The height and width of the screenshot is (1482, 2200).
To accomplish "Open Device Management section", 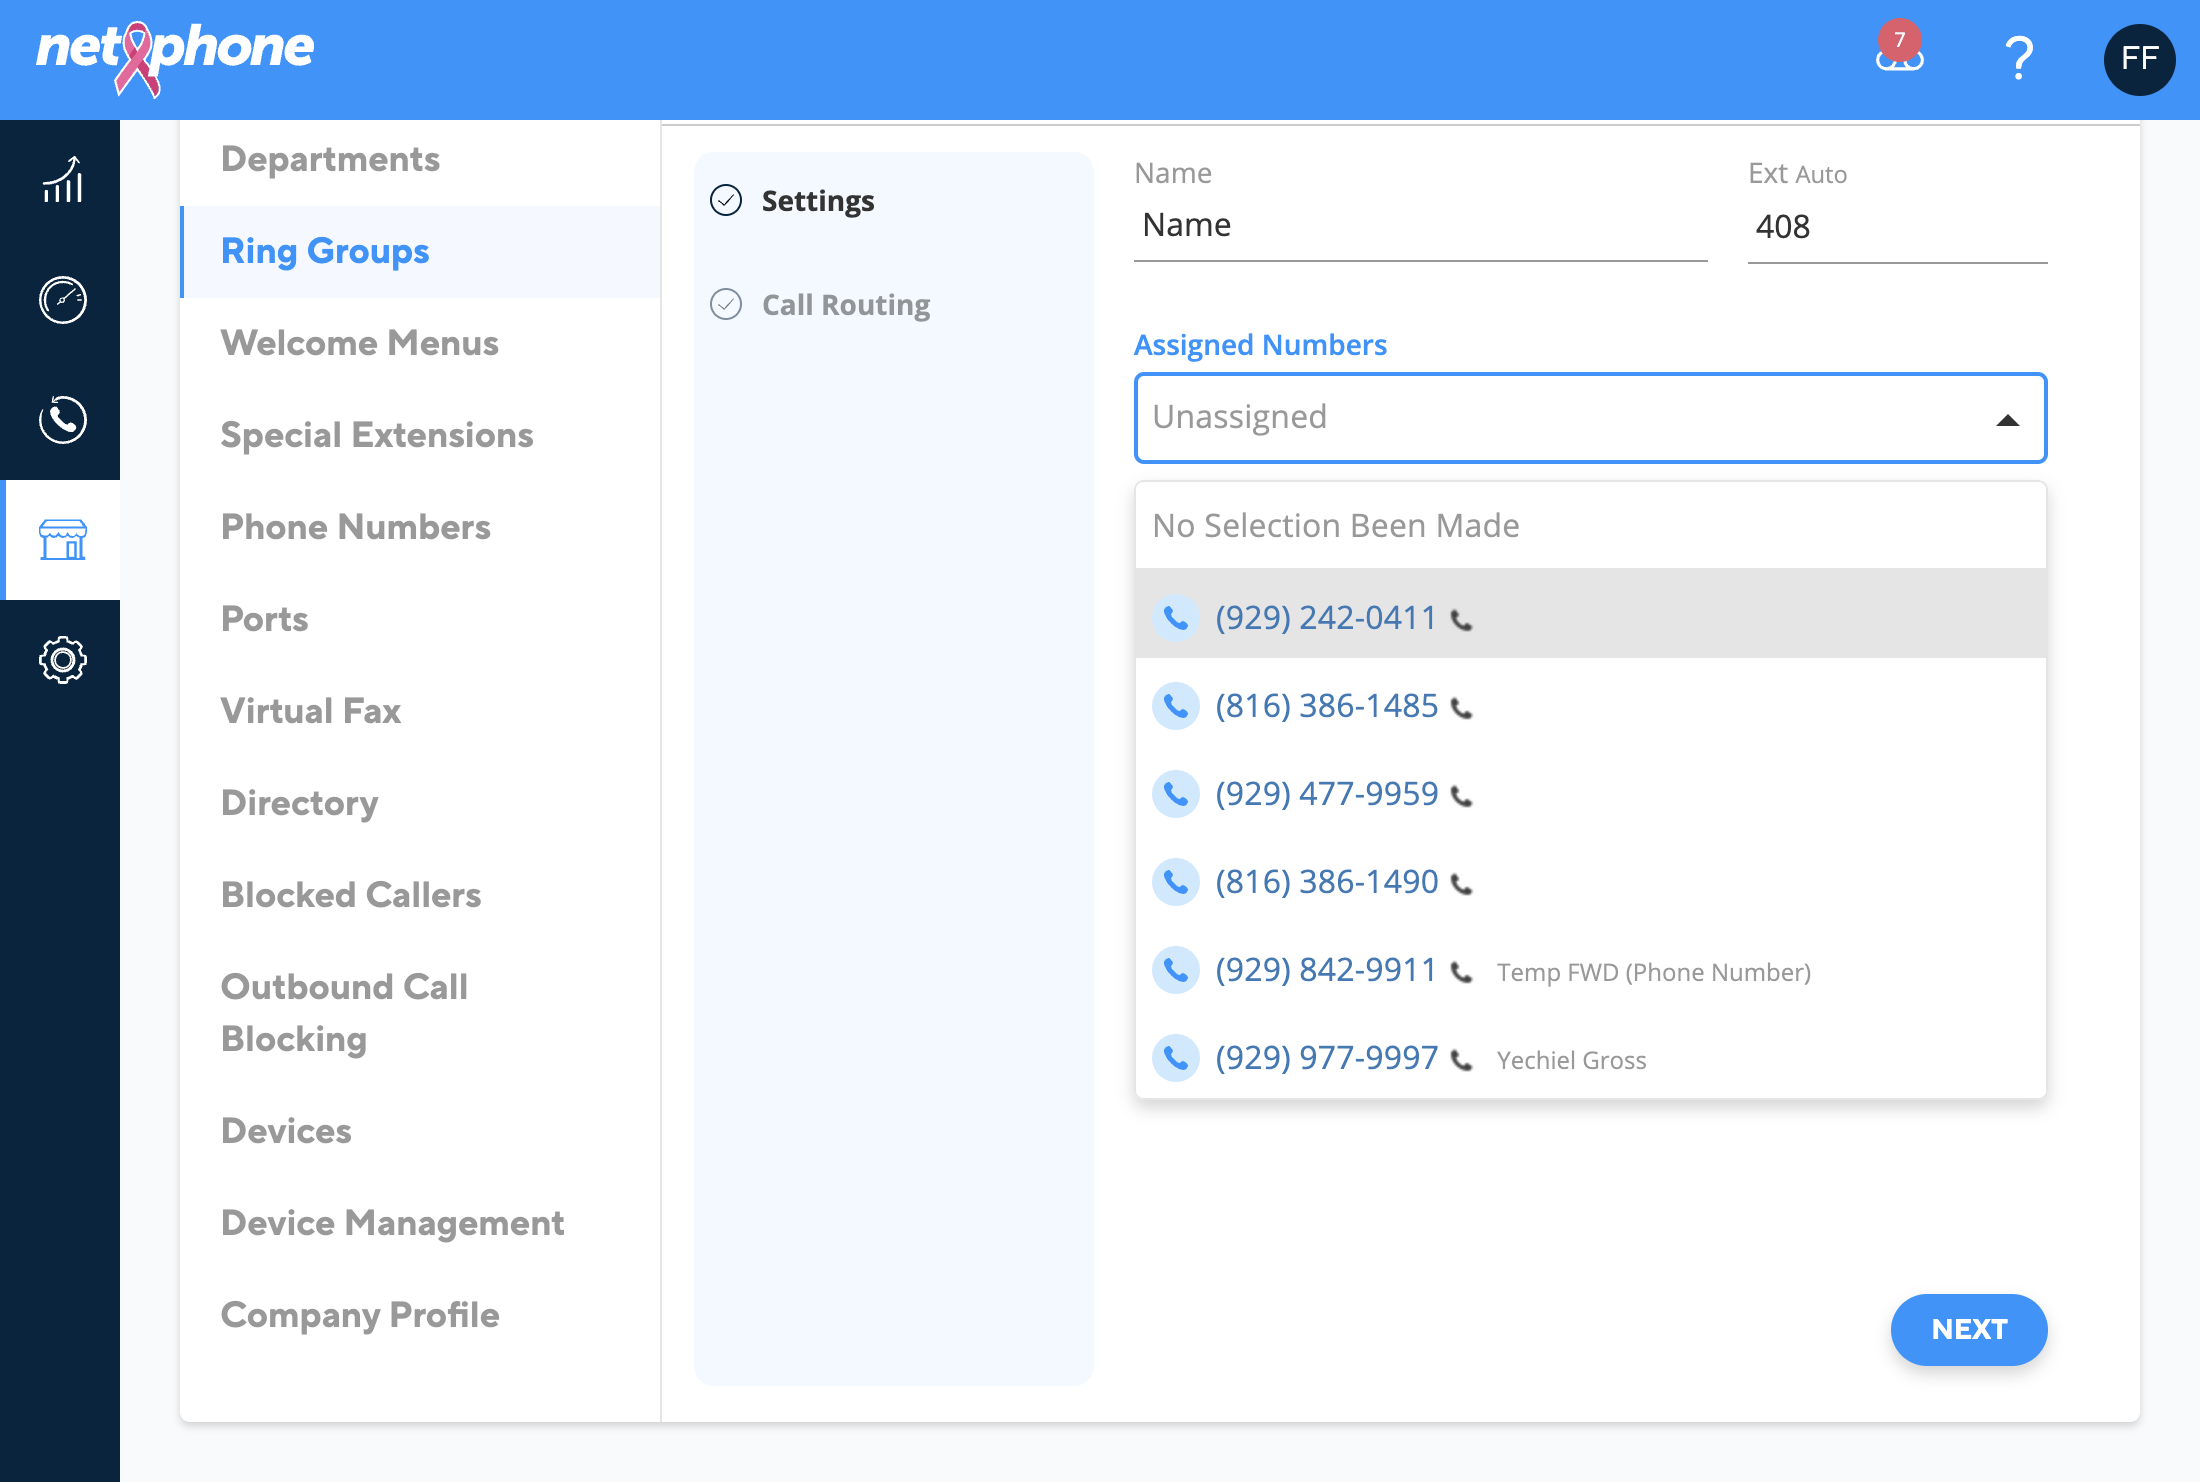I will (x=393, y=1223).
